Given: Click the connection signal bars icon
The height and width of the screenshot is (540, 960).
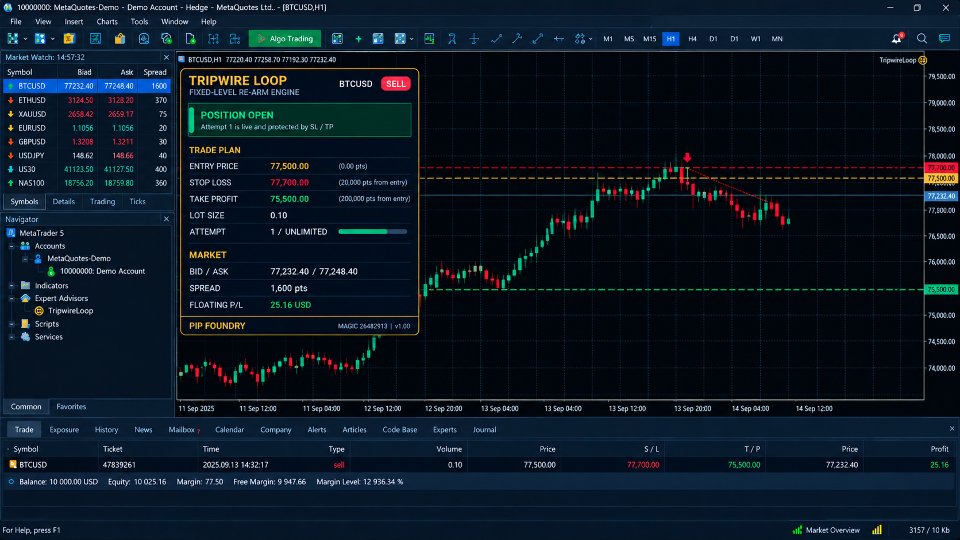Looking at the screenshot, I should click(x=877, y=530).
